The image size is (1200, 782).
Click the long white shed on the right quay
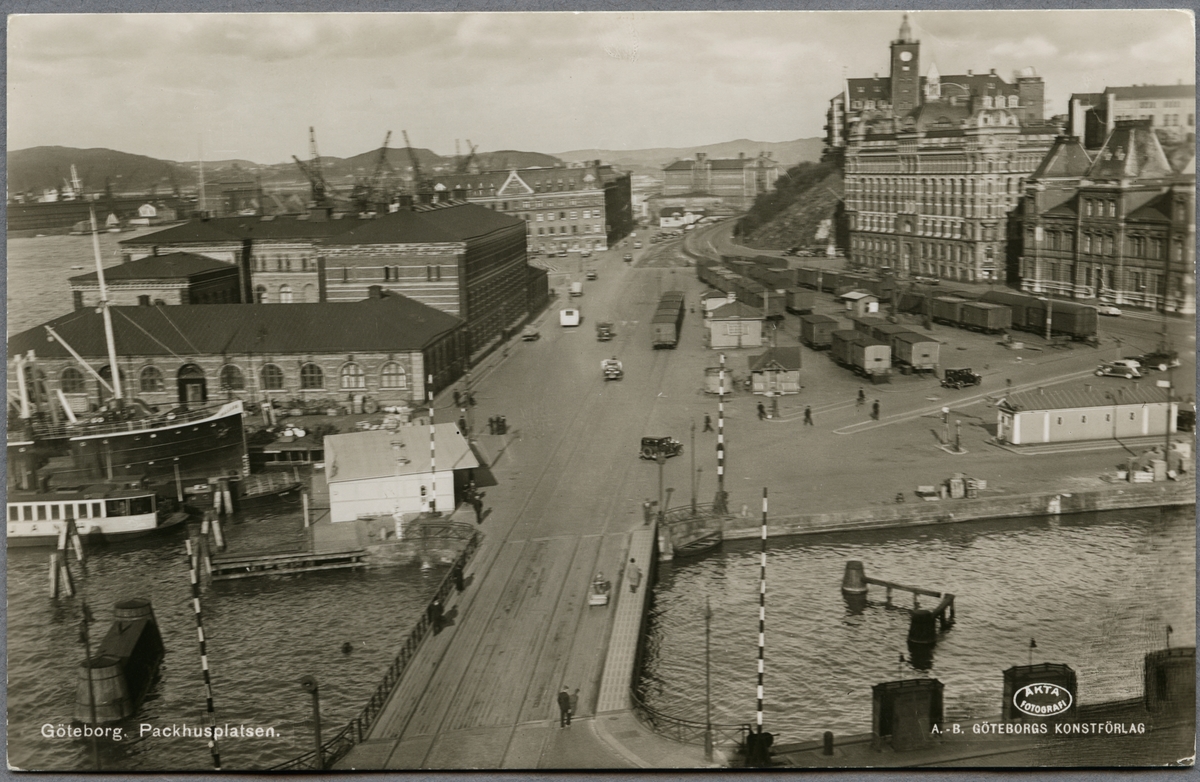pyautogui.click(x=1083, y=412)
